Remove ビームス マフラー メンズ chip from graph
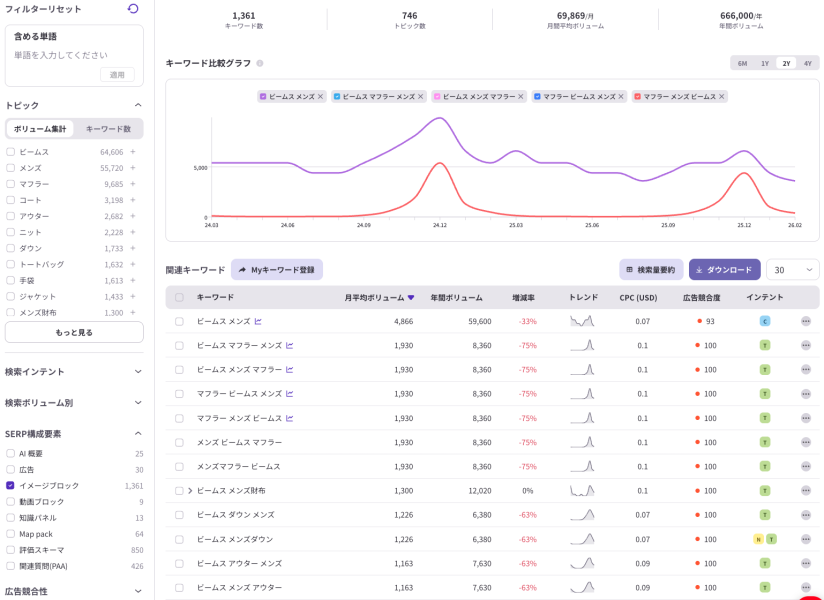Screen dimensions: 824x600 420,97
